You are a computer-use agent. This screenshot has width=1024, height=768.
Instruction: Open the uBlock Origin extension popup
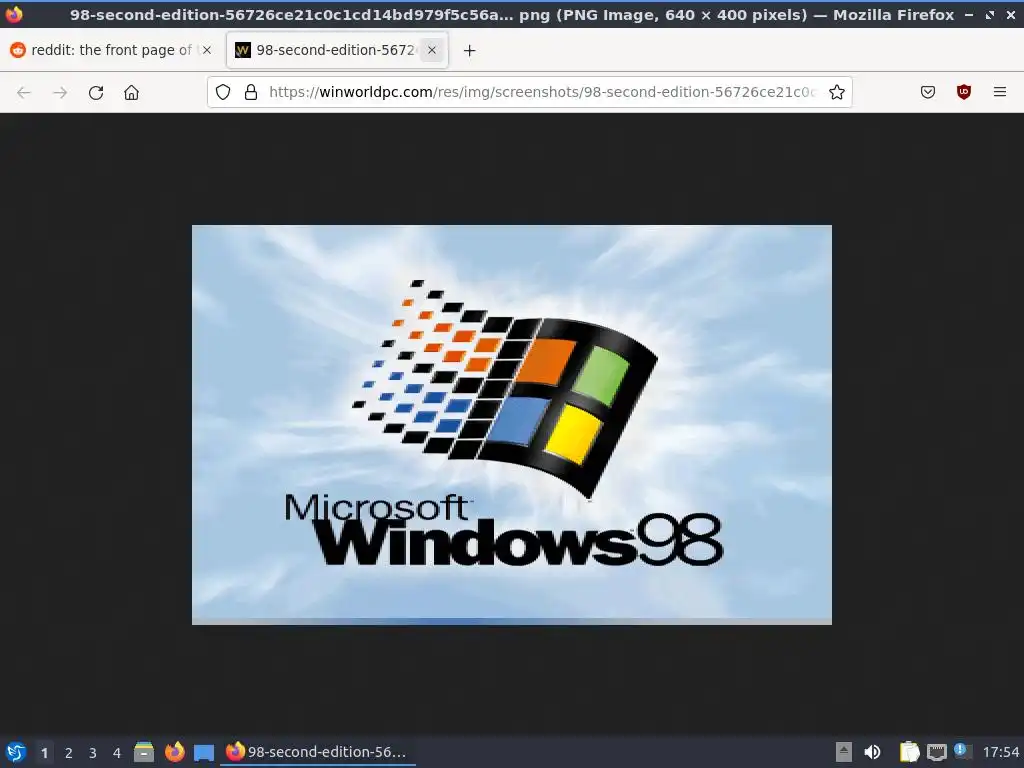pyautogui.click(x=963, y=92)
